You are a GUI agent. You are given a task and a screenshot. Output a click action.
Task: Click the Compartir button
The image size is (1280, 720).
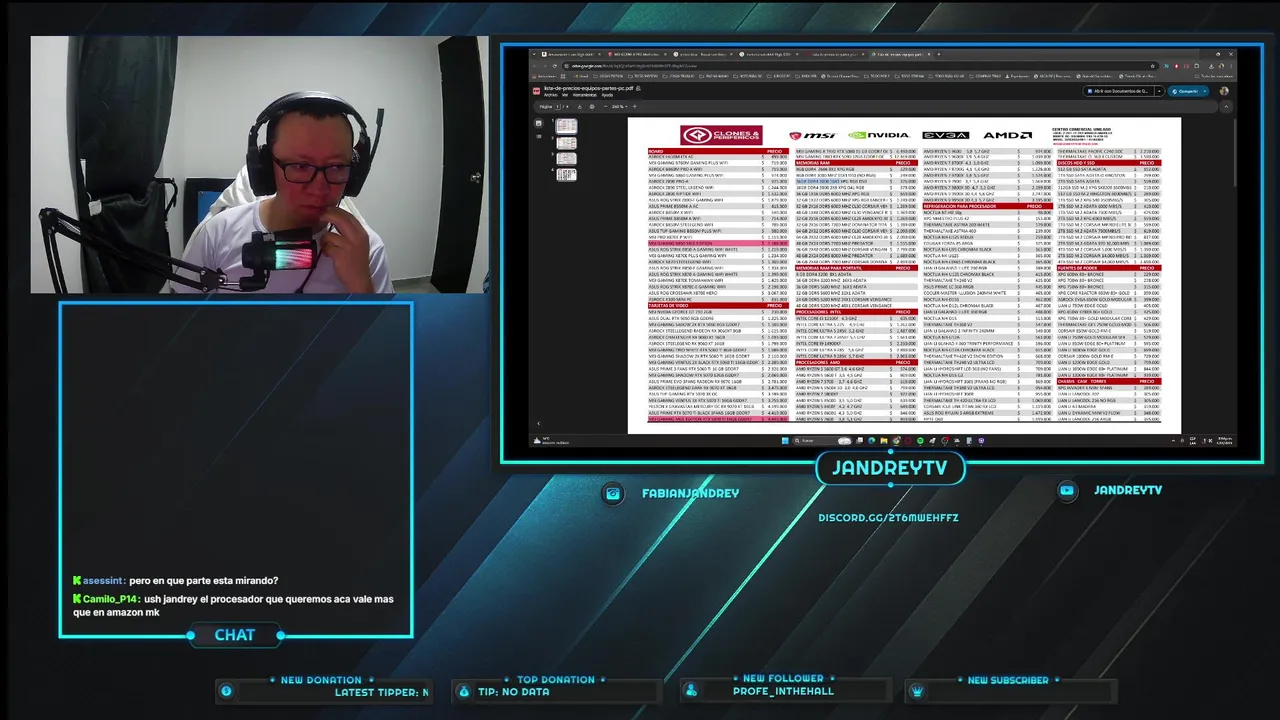point(1185,91)
